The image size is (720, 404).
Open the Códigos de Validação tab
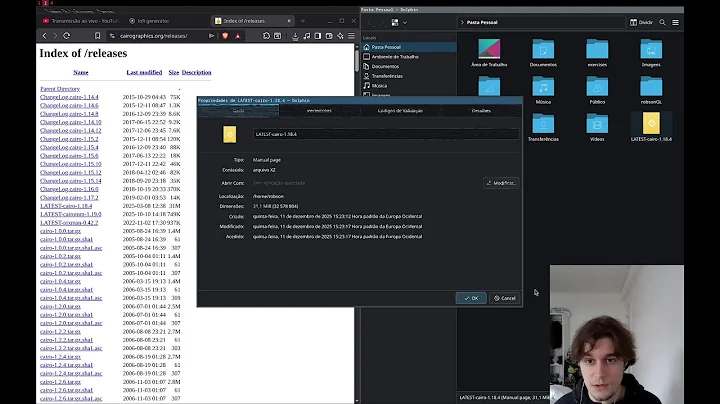click(400, 111)
